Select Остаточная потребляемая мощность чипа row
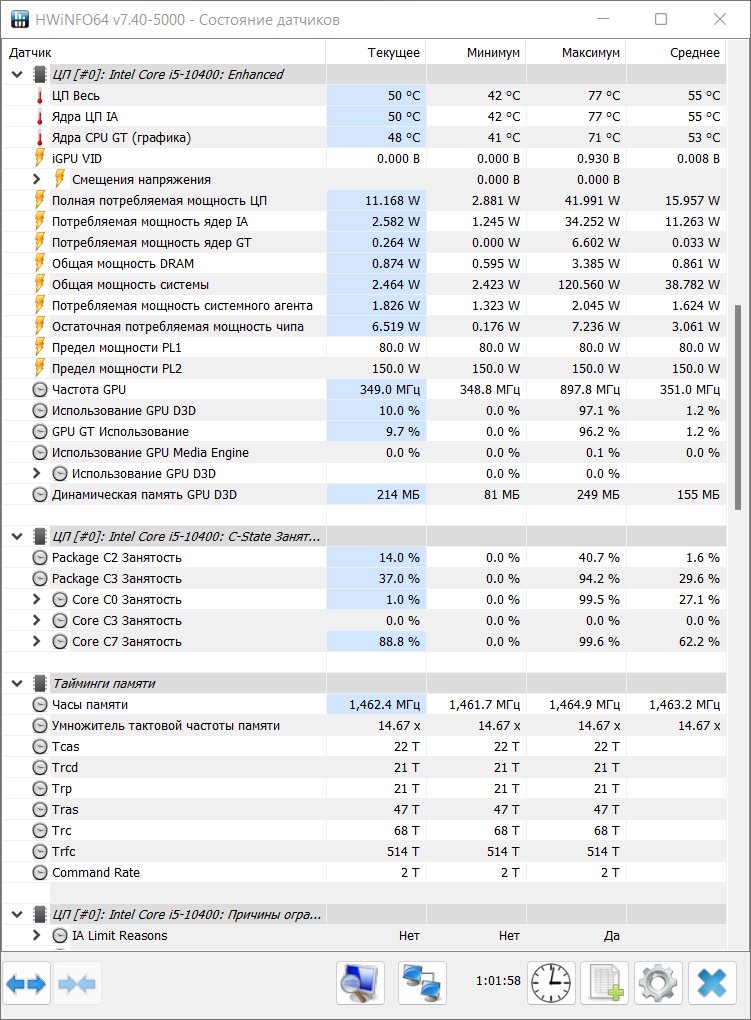Viewport: 751px width, 1020px height. pyautogui.click(x=364, y=327)
